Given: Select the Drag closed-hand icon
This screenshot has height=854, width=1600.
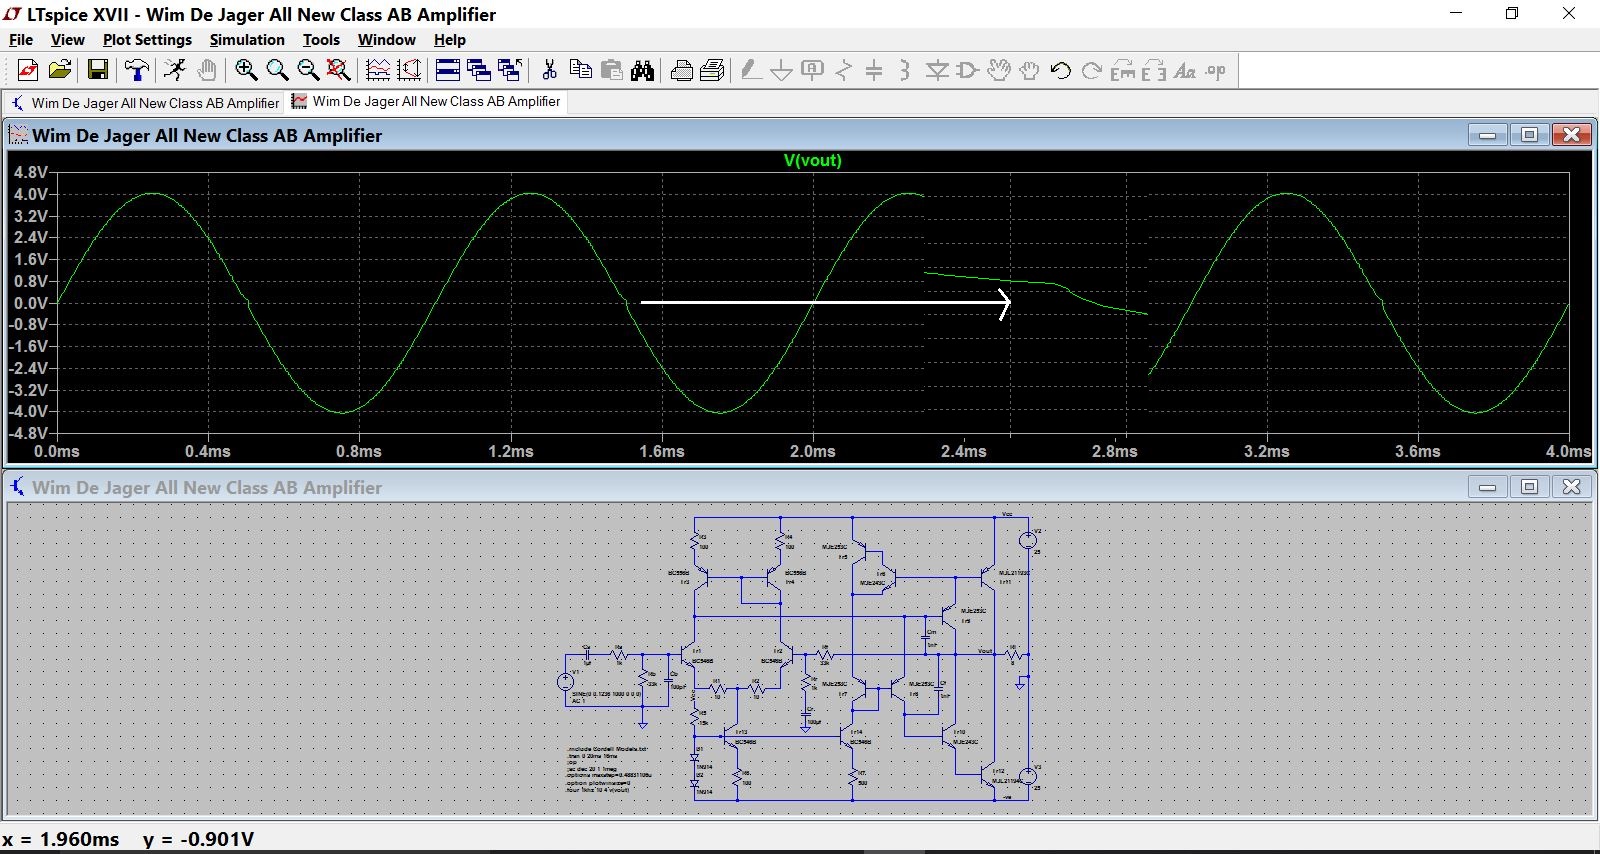Looking at the screenshot, I should [x=1029, y=70].
